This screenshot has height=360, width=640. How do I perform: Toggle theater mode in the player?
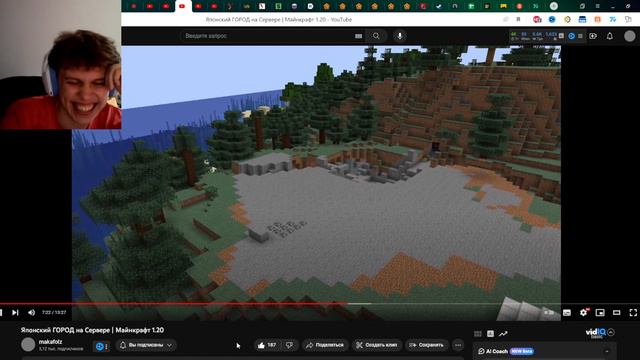coord(617,313)
